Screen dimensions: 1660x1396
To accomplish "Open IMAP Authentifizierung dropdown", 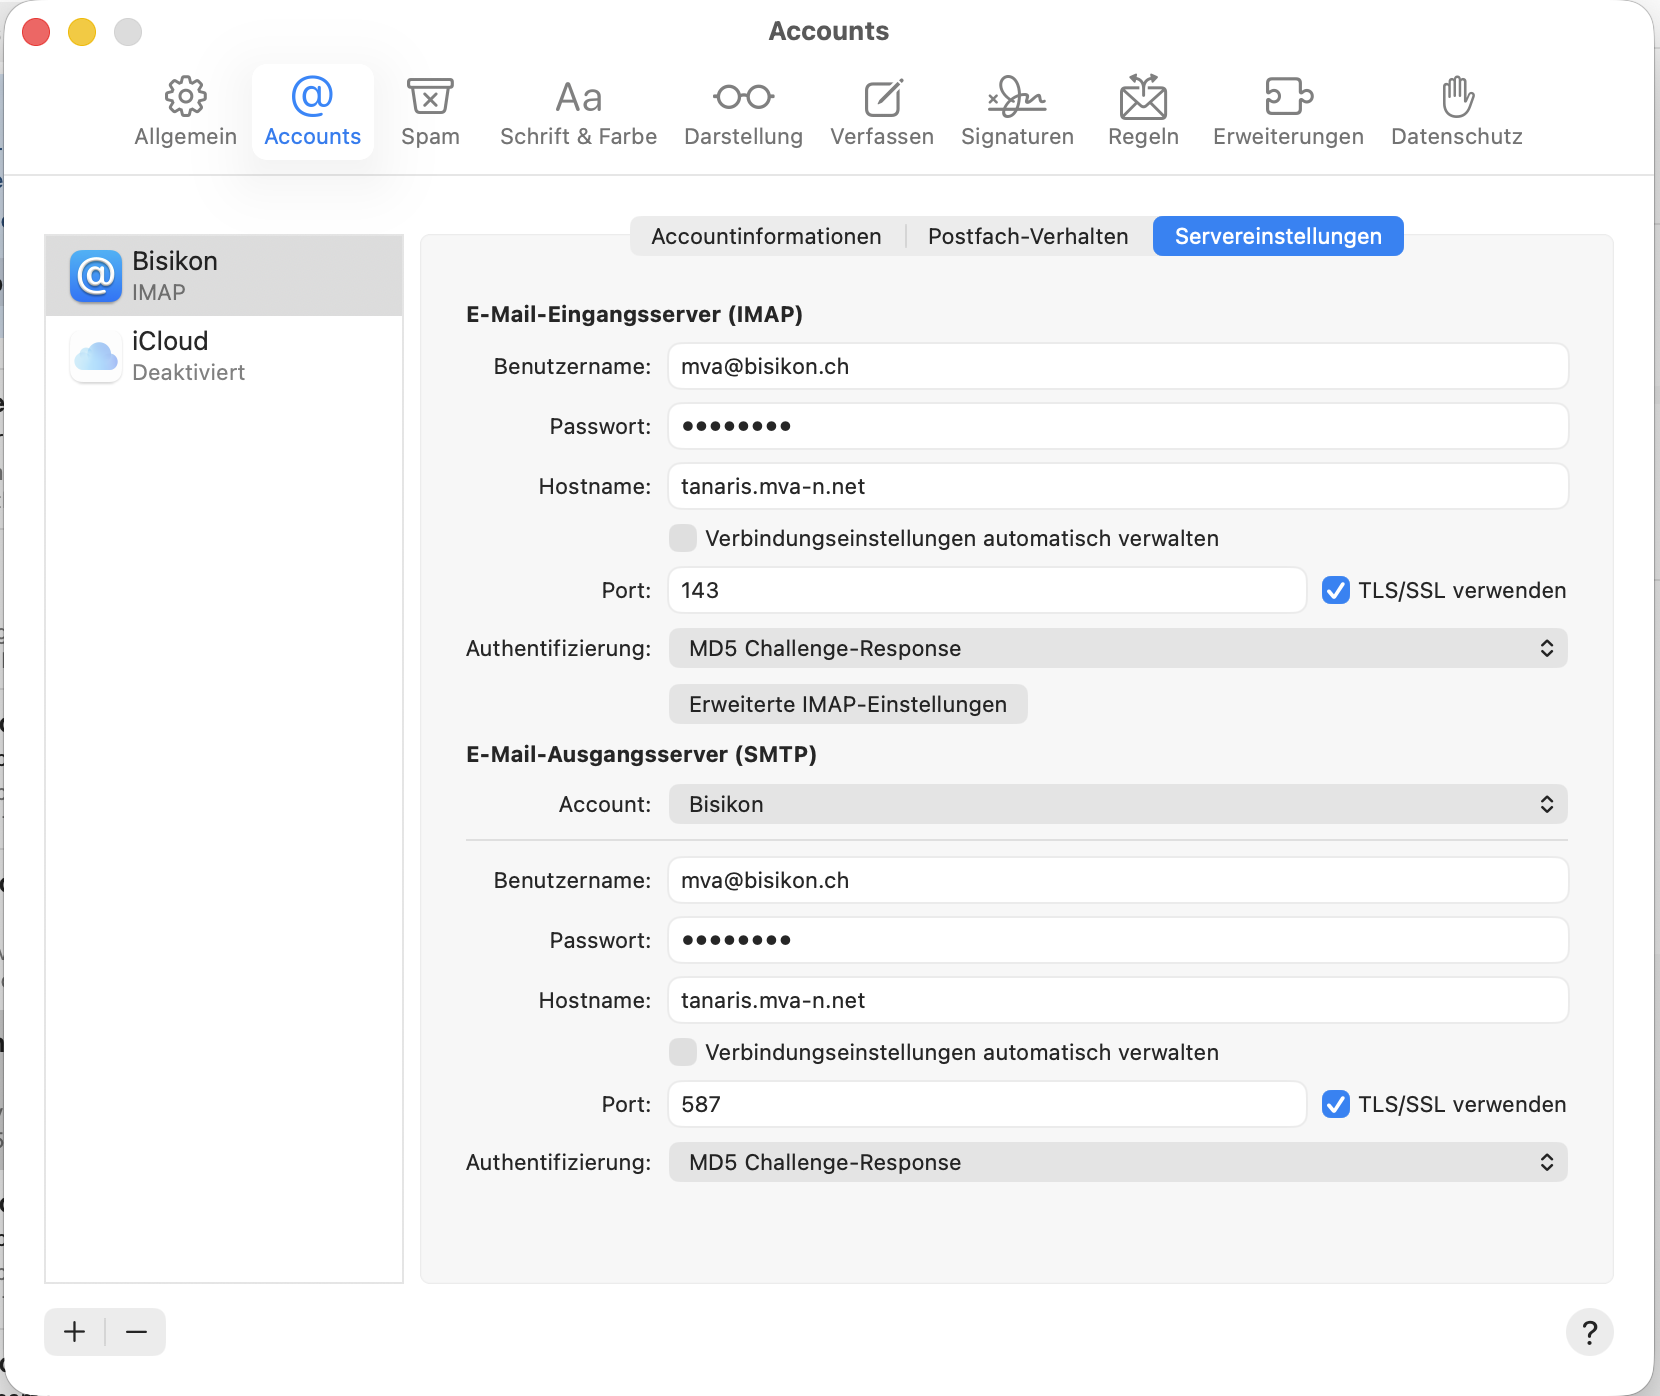I will pyautogui.click(x=1117, y=649).
